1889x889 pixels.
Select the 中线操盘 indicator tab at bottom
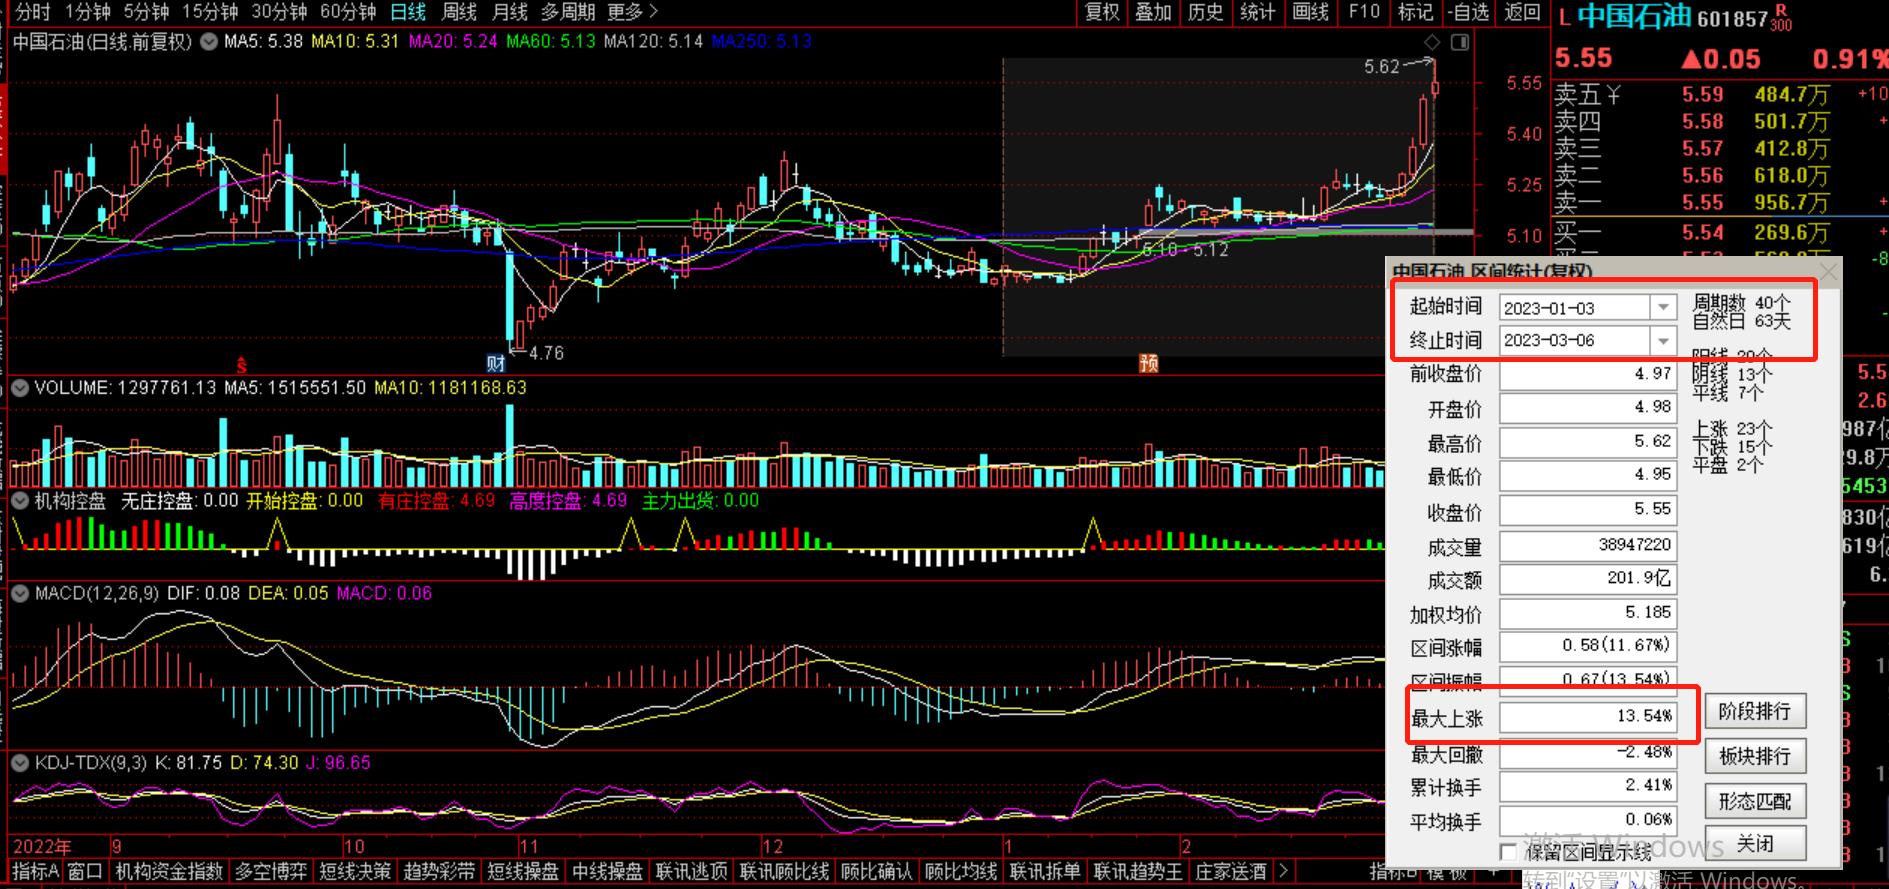click(607, 872)
